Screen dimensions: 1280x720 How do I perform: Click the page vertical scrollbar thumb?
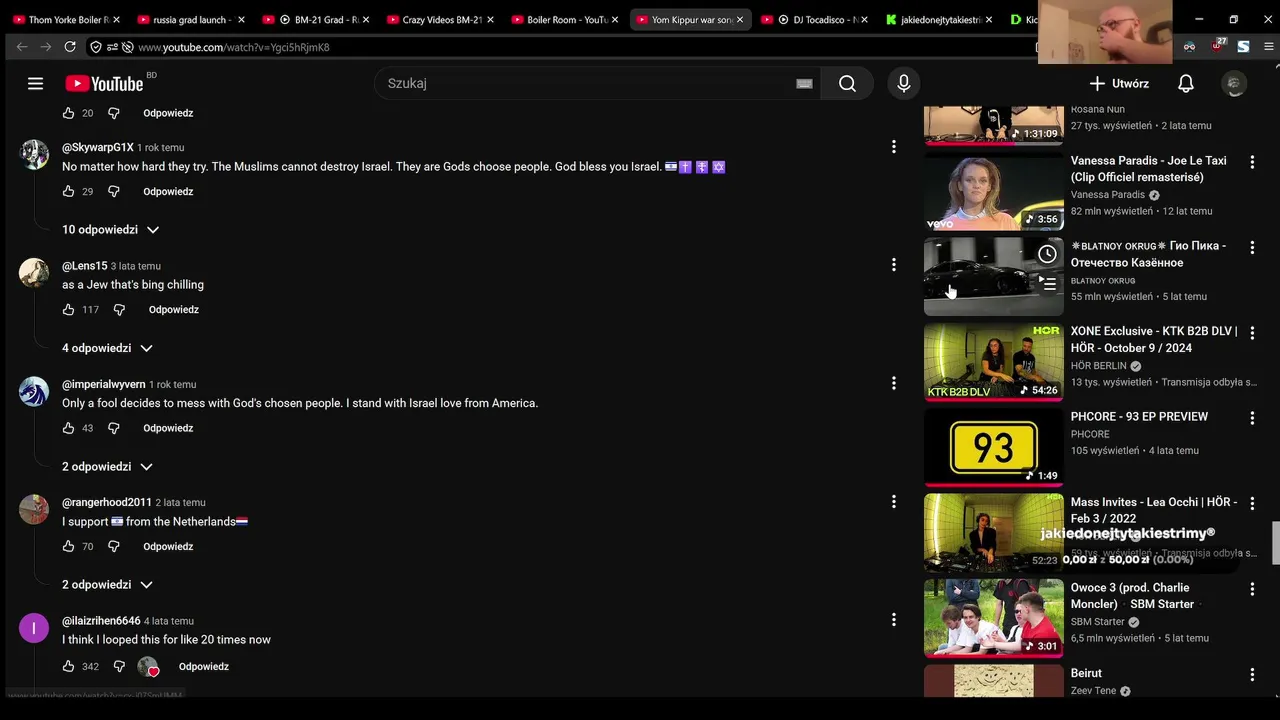tap(1275, 543)
